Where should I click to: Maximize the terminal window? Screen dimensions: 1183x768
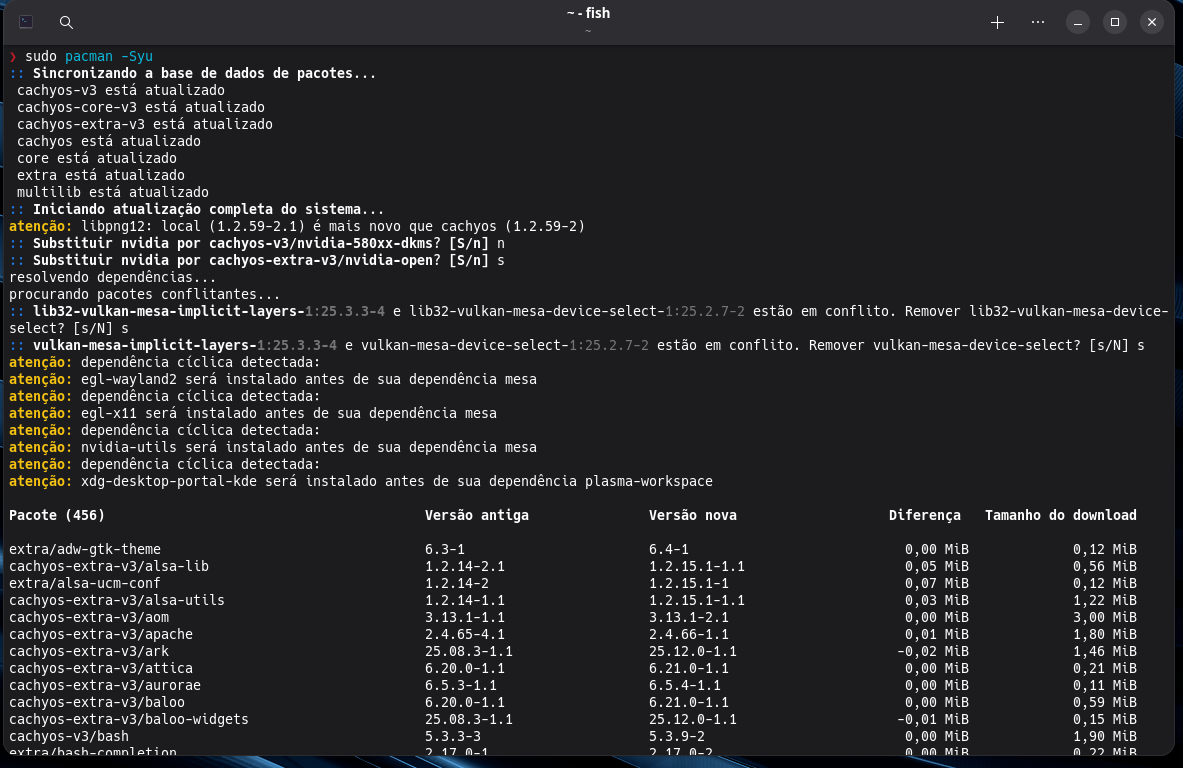(x=1115, y=22)
